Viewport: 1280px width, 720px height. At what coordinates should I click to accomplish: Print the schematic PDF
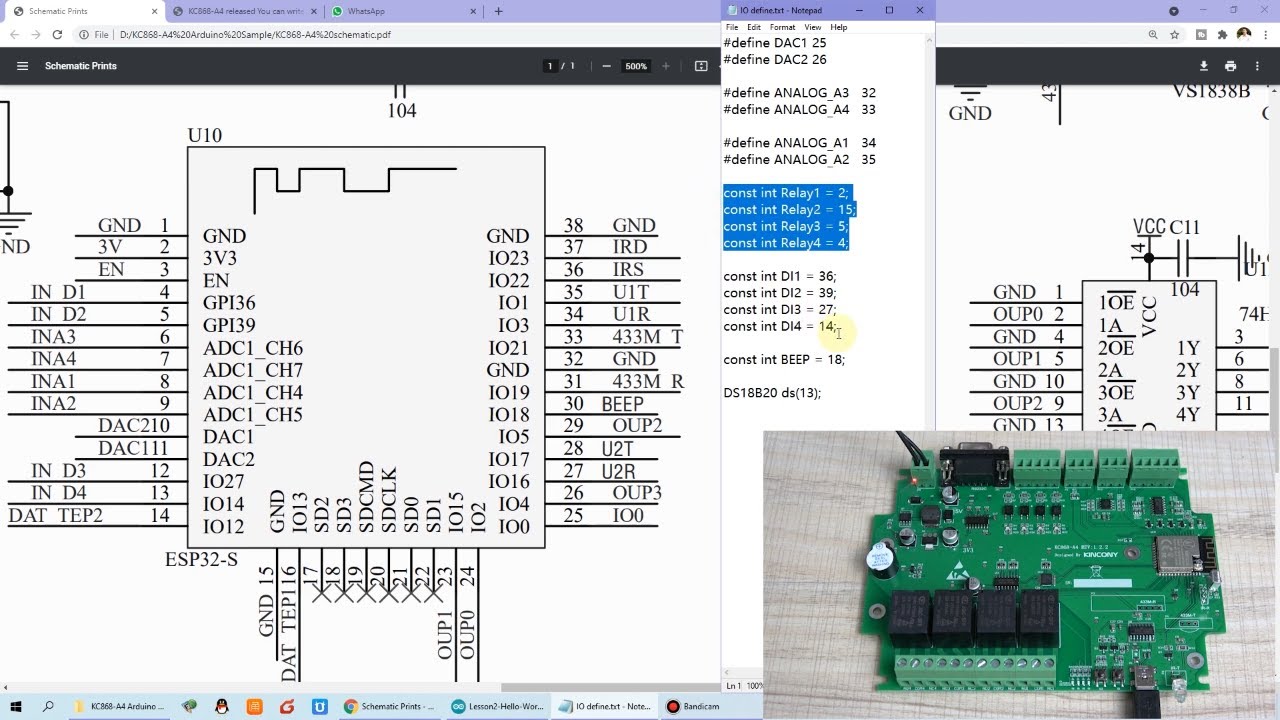tap(1230, 66)
